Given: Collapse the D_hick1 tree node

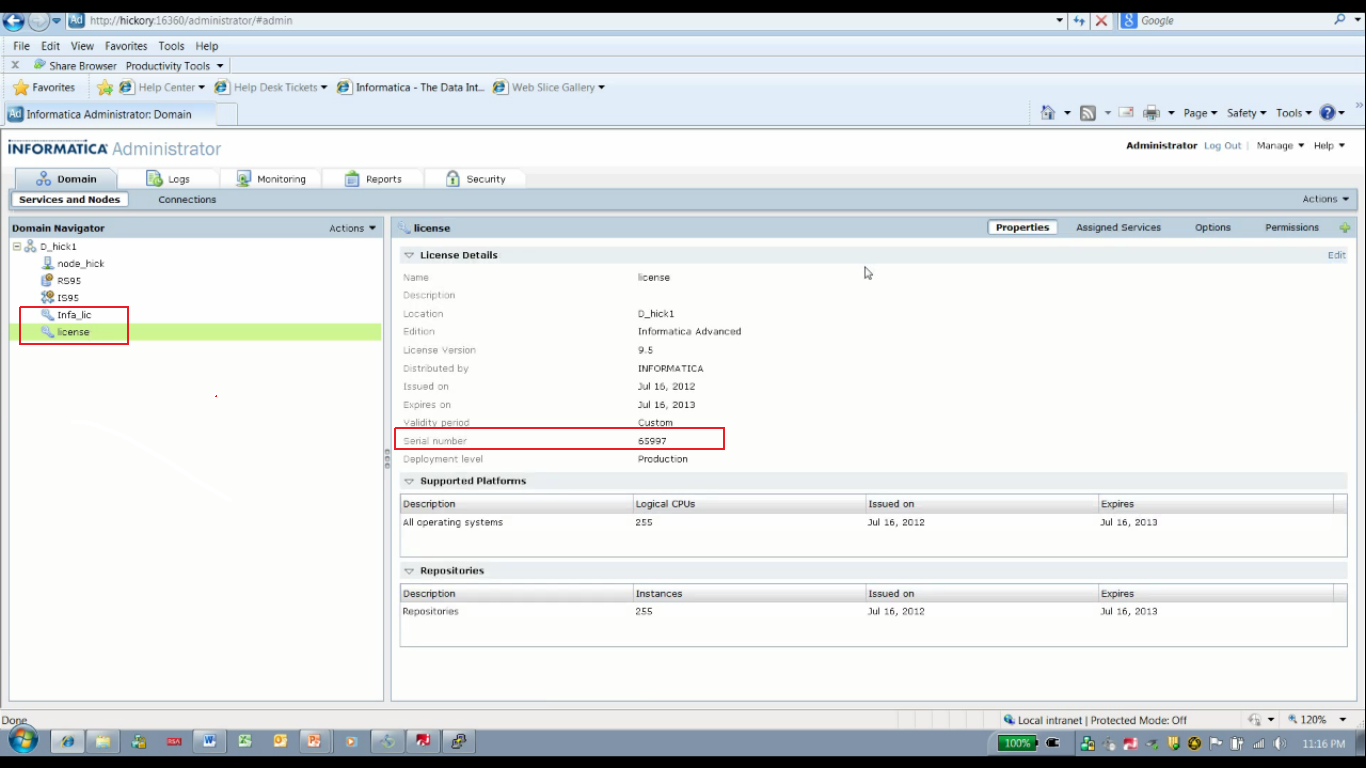Looking at the screenshot, I should [17, 246].
